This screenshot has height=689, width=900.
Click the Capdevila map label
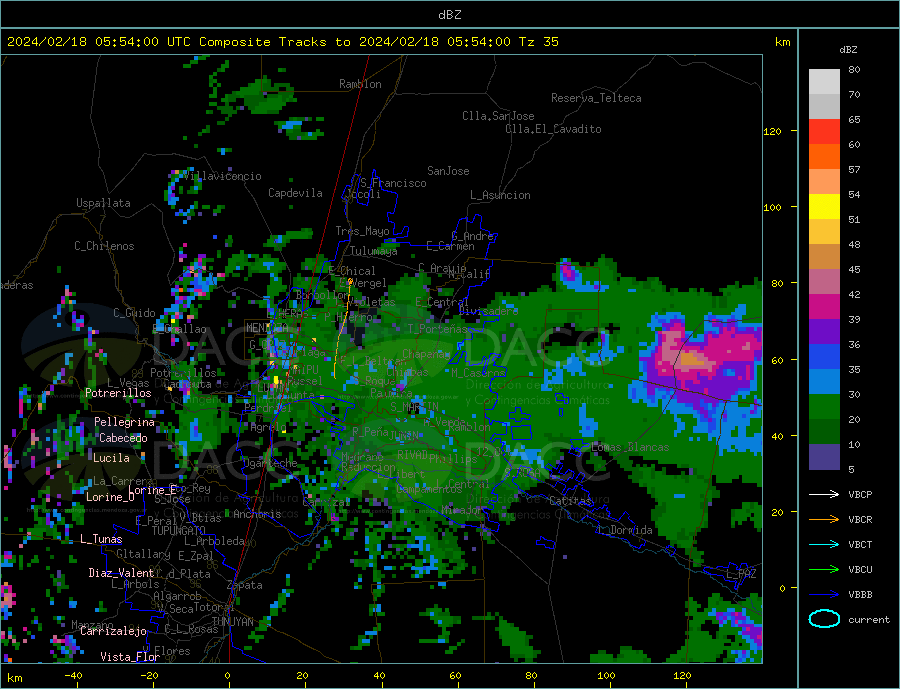[x=295, y=193]
